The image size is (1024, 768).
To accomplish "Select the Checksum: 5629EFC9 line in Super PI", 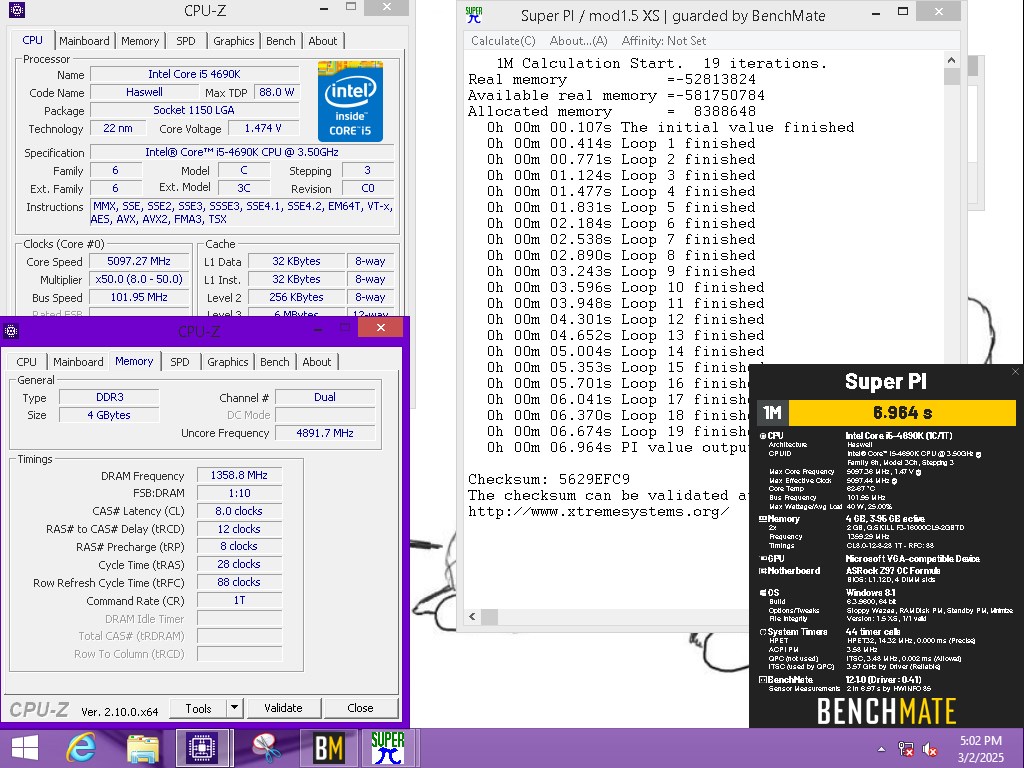I will (549, 479).
